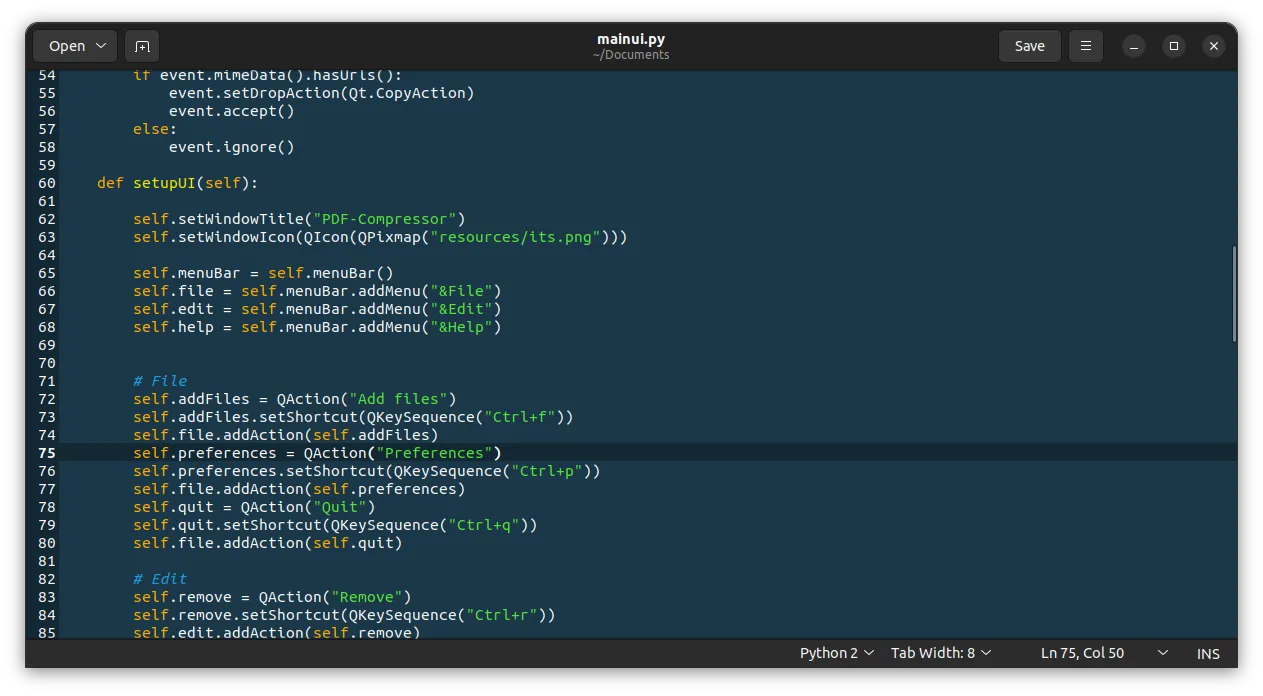Open the Tab Width dropdown
The image size is (1263, 696).
(941, 653)
